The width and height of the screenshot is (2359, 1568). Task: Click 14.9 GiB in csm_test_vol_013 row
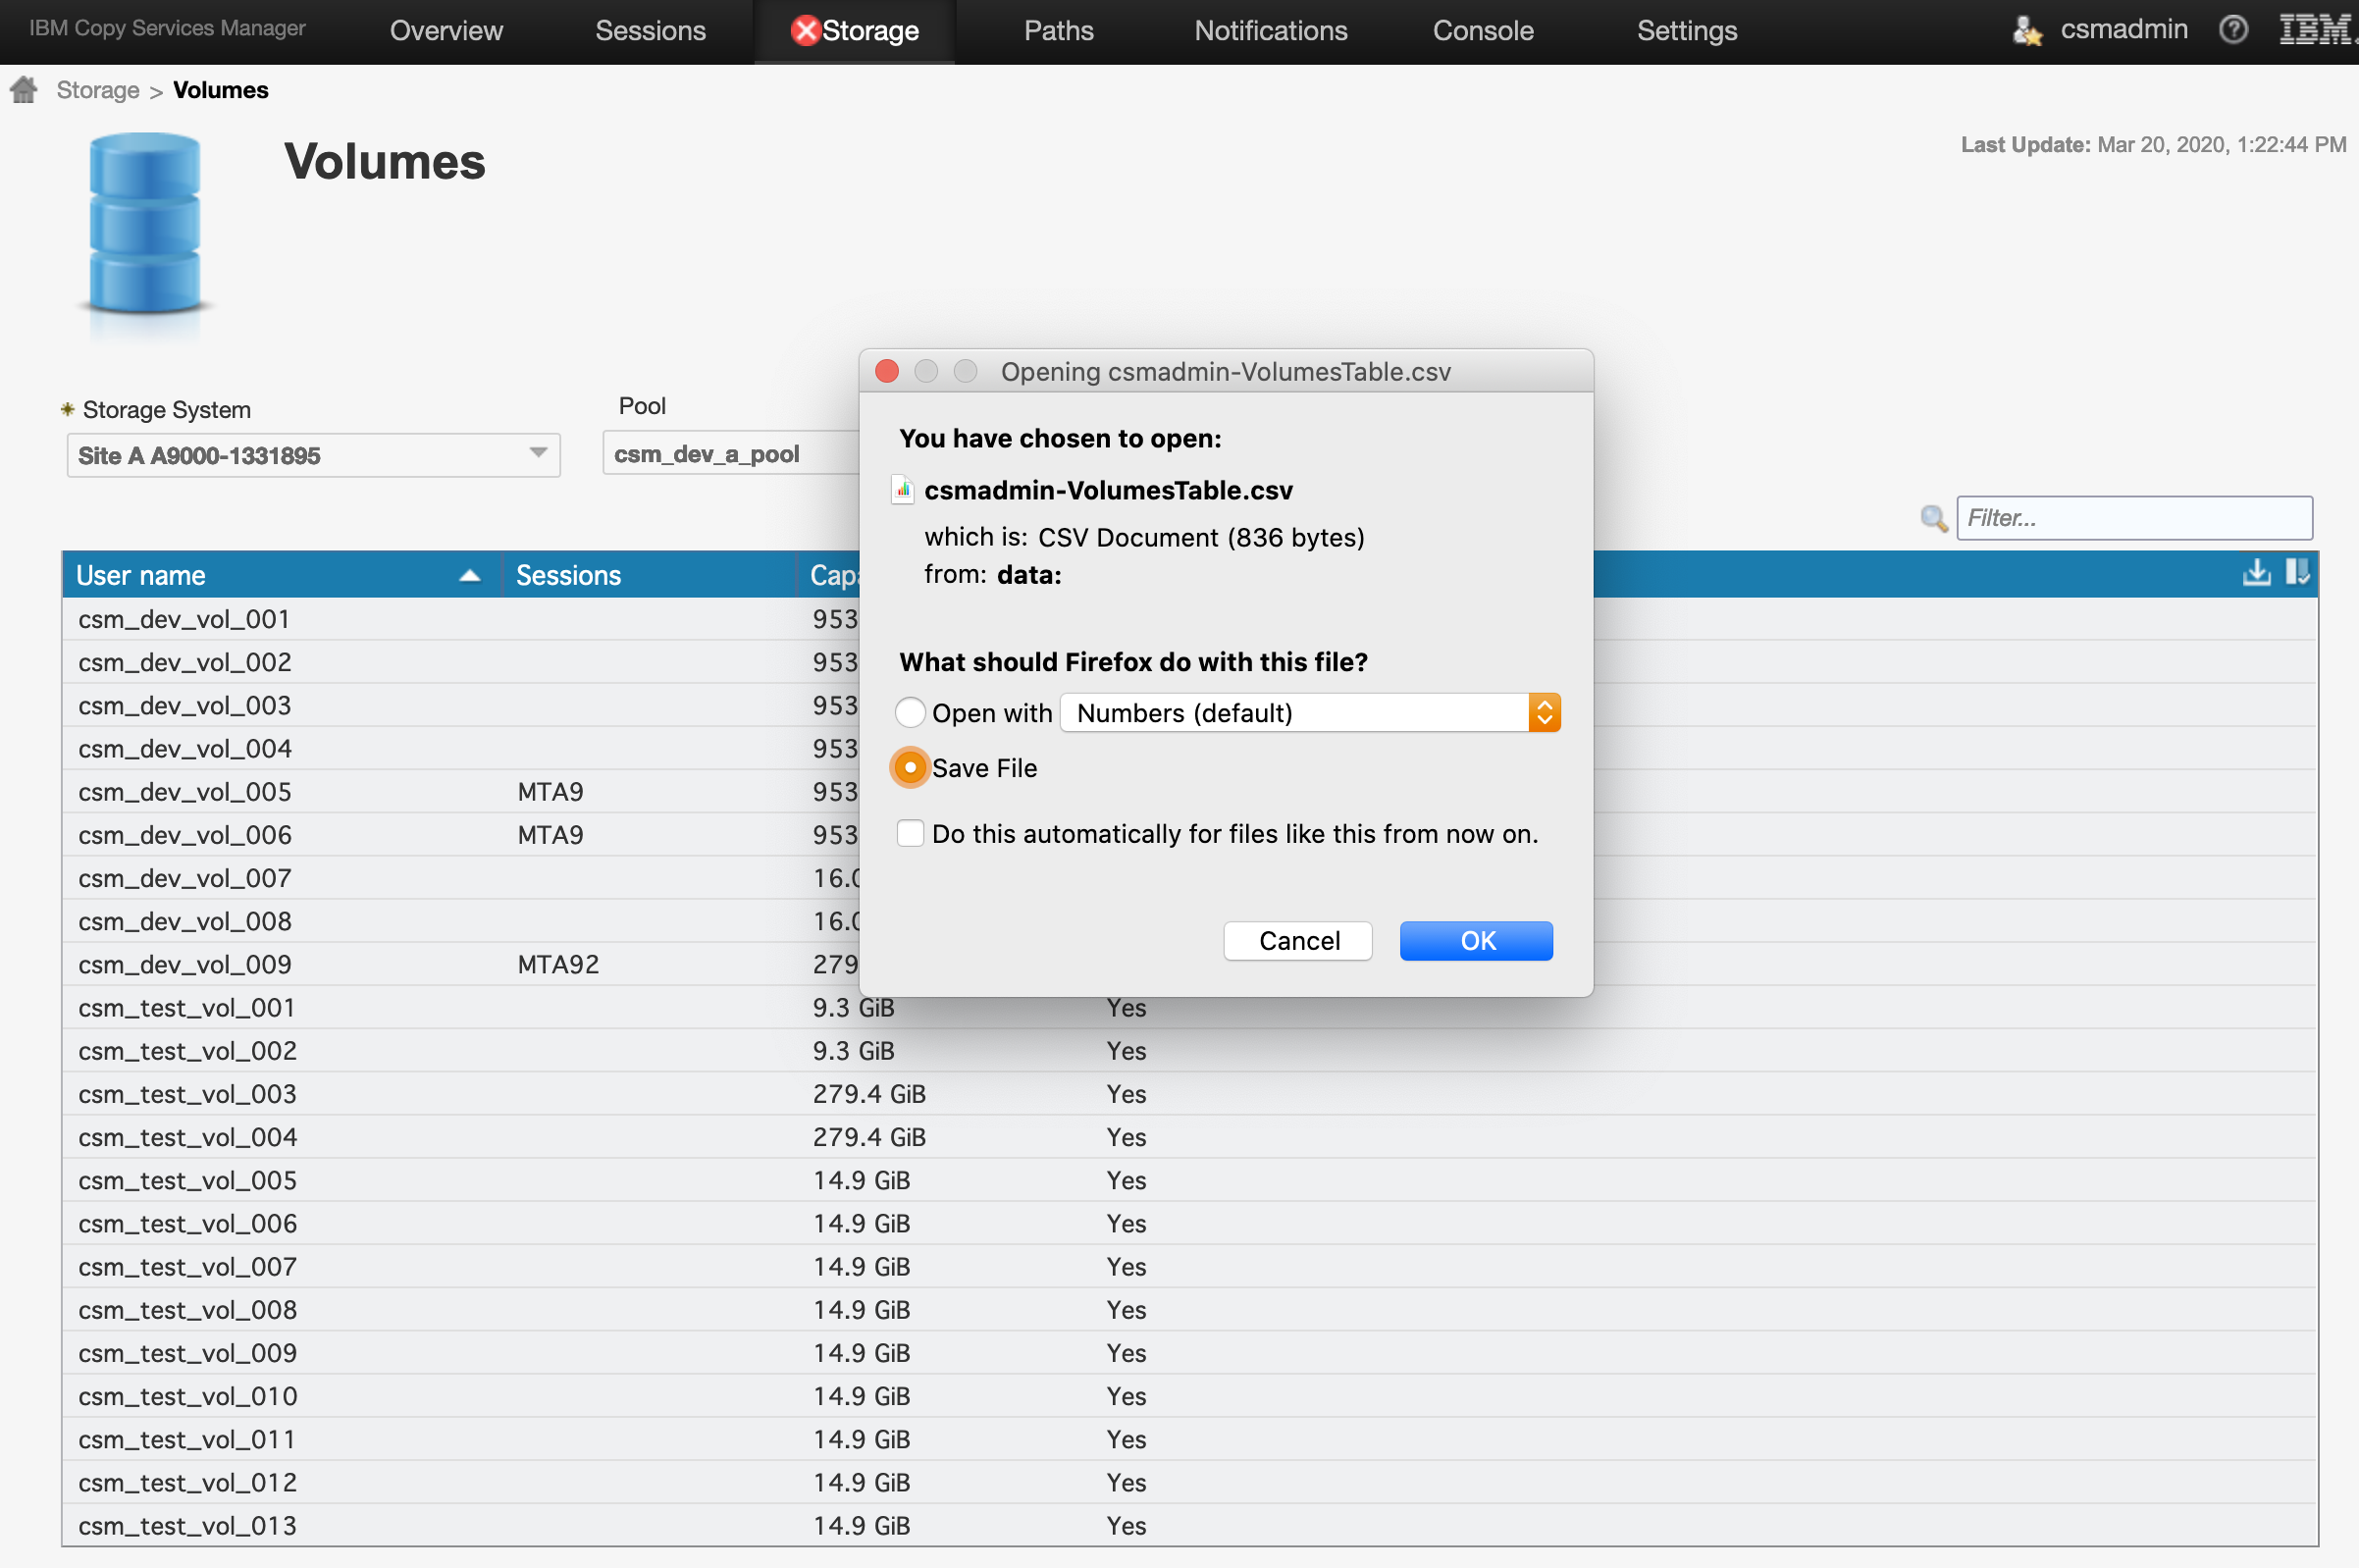(x=861, y=1526)
